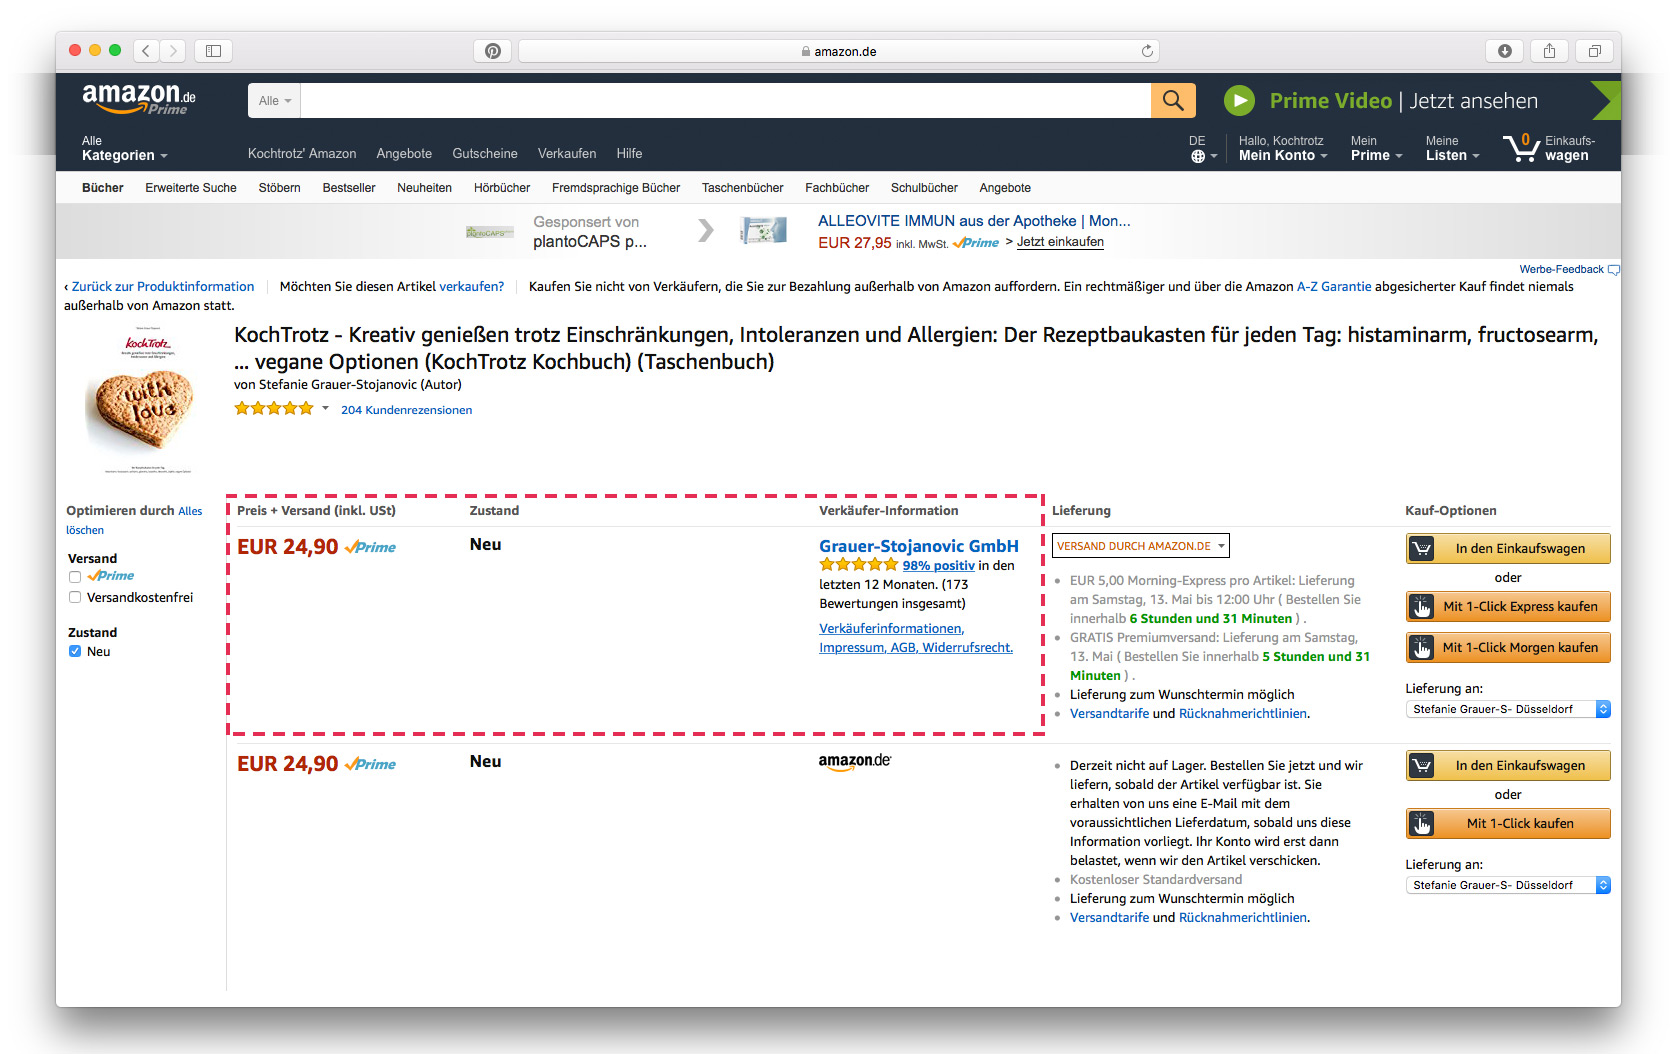Click the Safari forward arrow button
Viewport: 1677px width, 1054px height.
point(173,50)
